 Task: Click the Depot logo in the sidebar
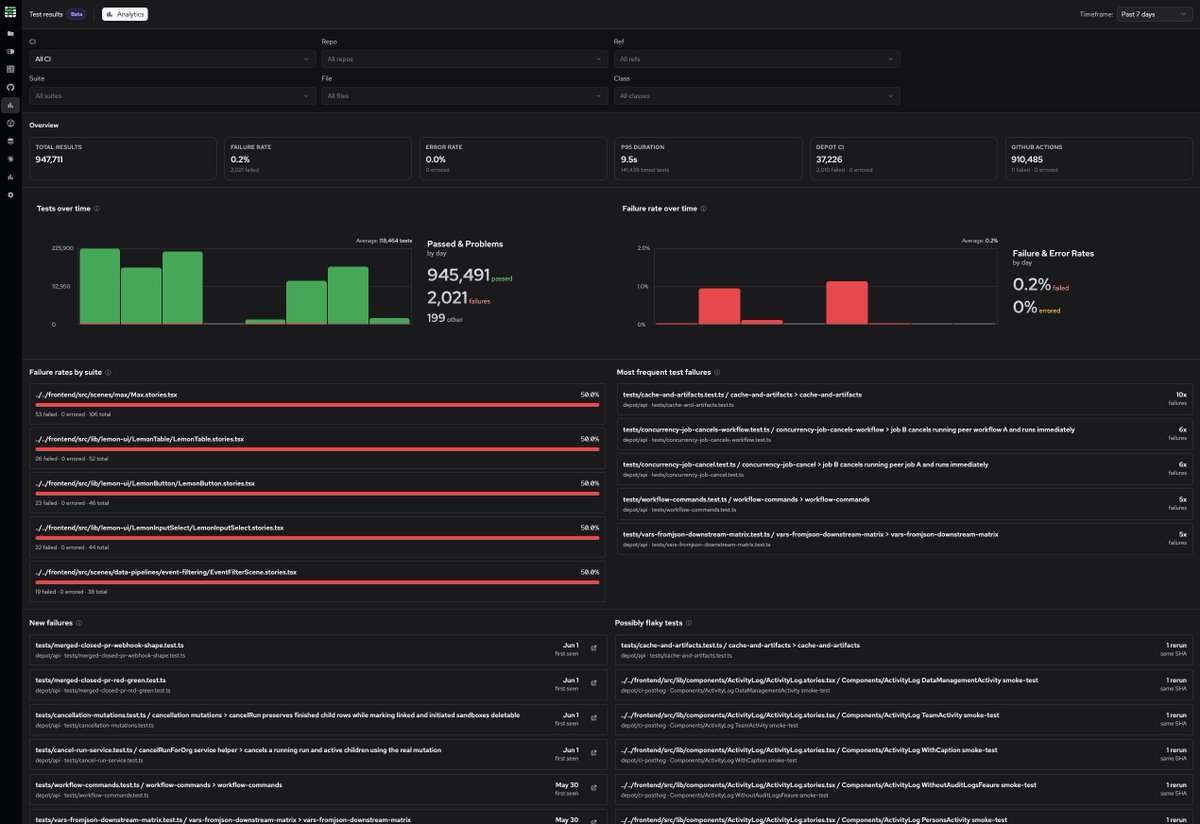[x=11, y=12]
